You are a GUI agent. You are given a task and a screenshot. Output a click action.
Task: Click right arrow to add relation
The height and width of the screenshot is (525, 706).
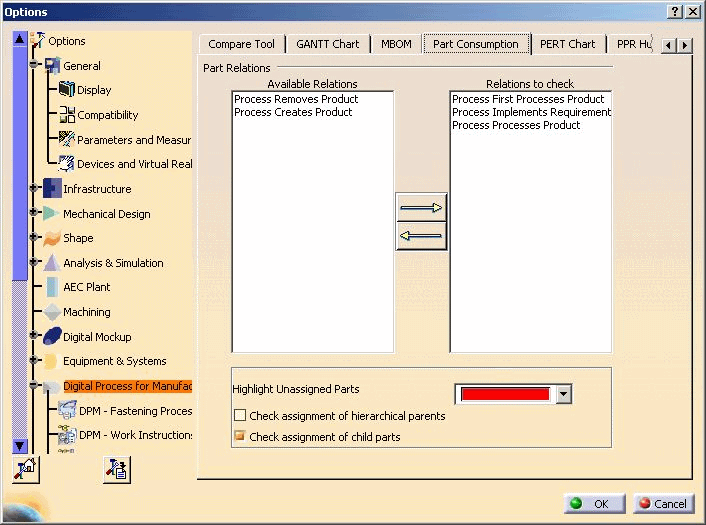[421, 208]
